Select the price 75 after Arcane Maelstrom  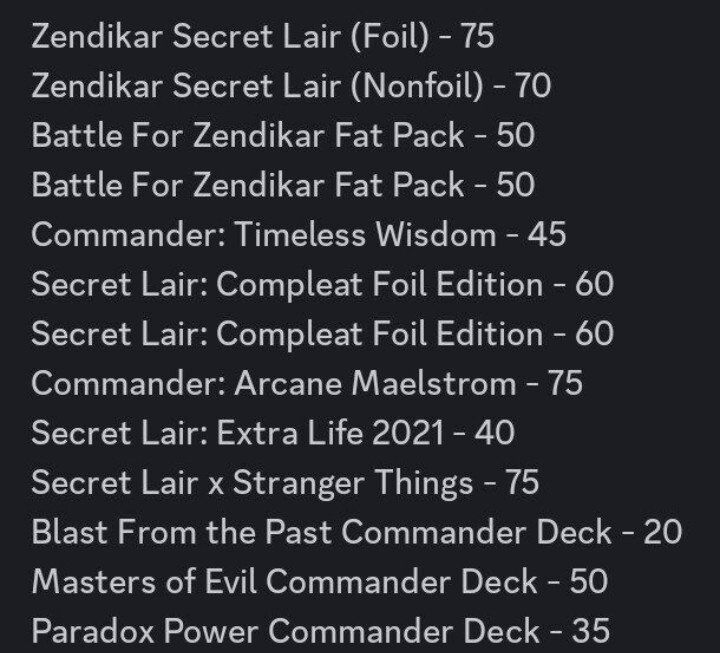point(565,383)
